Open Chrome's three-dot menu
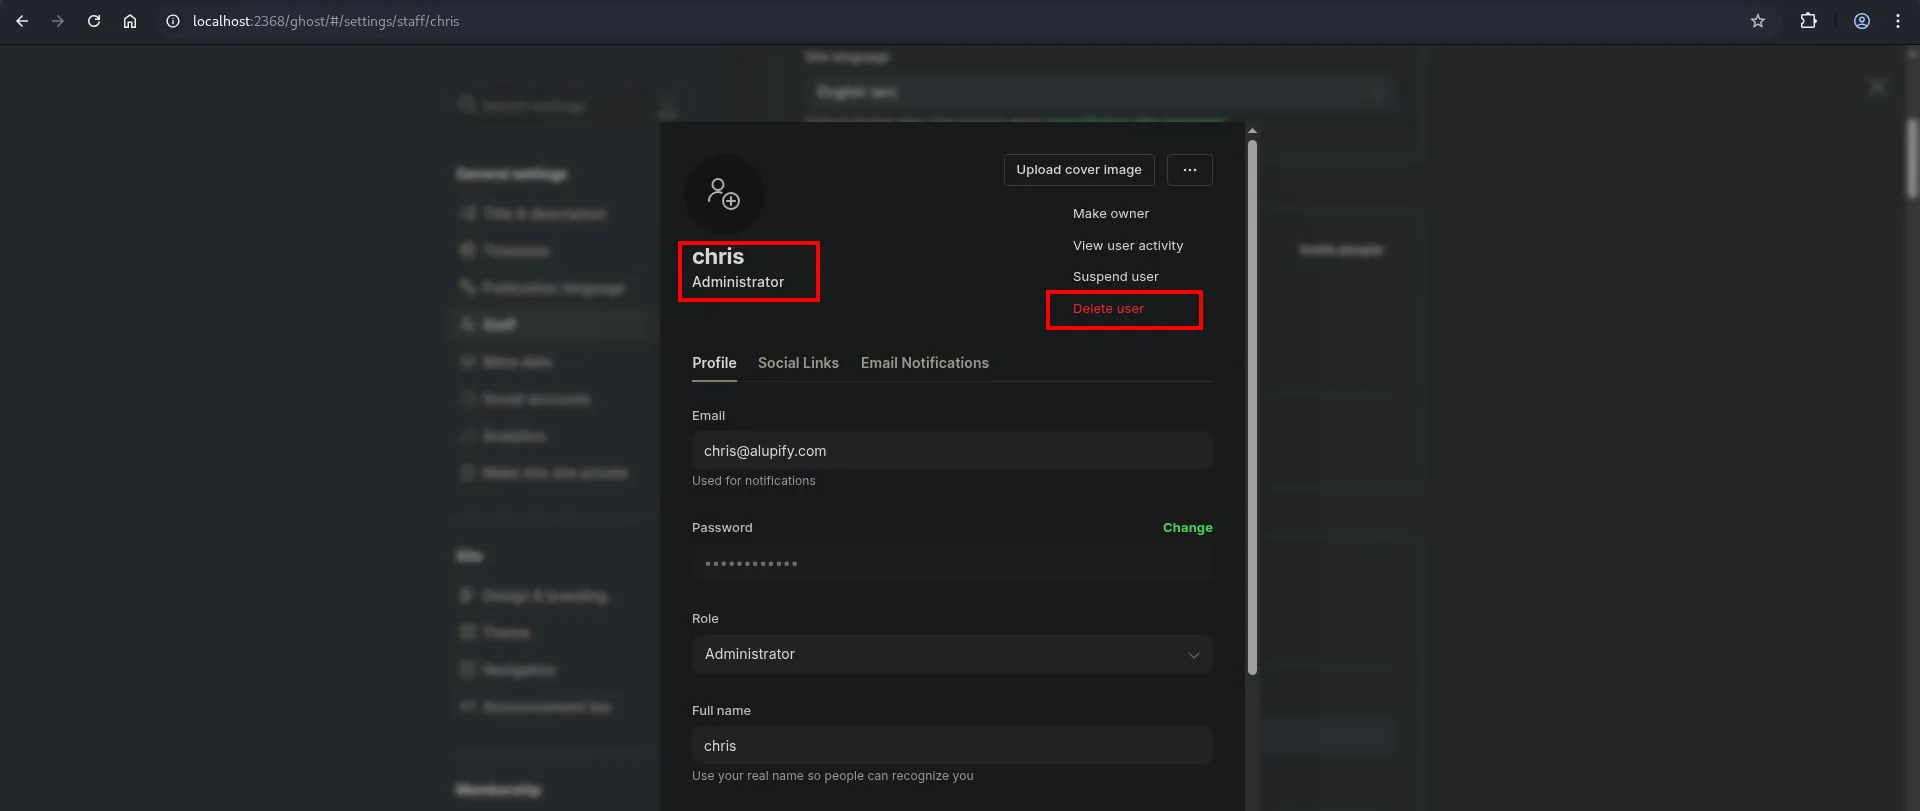Screen dimensions: 1920x811 pos(1897,21)
